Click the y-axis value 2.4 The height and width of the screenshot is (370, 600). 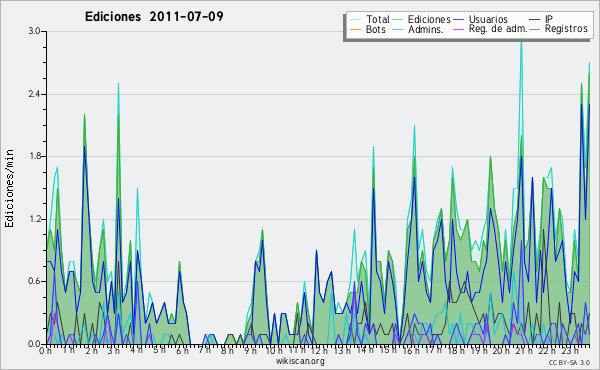34,94
